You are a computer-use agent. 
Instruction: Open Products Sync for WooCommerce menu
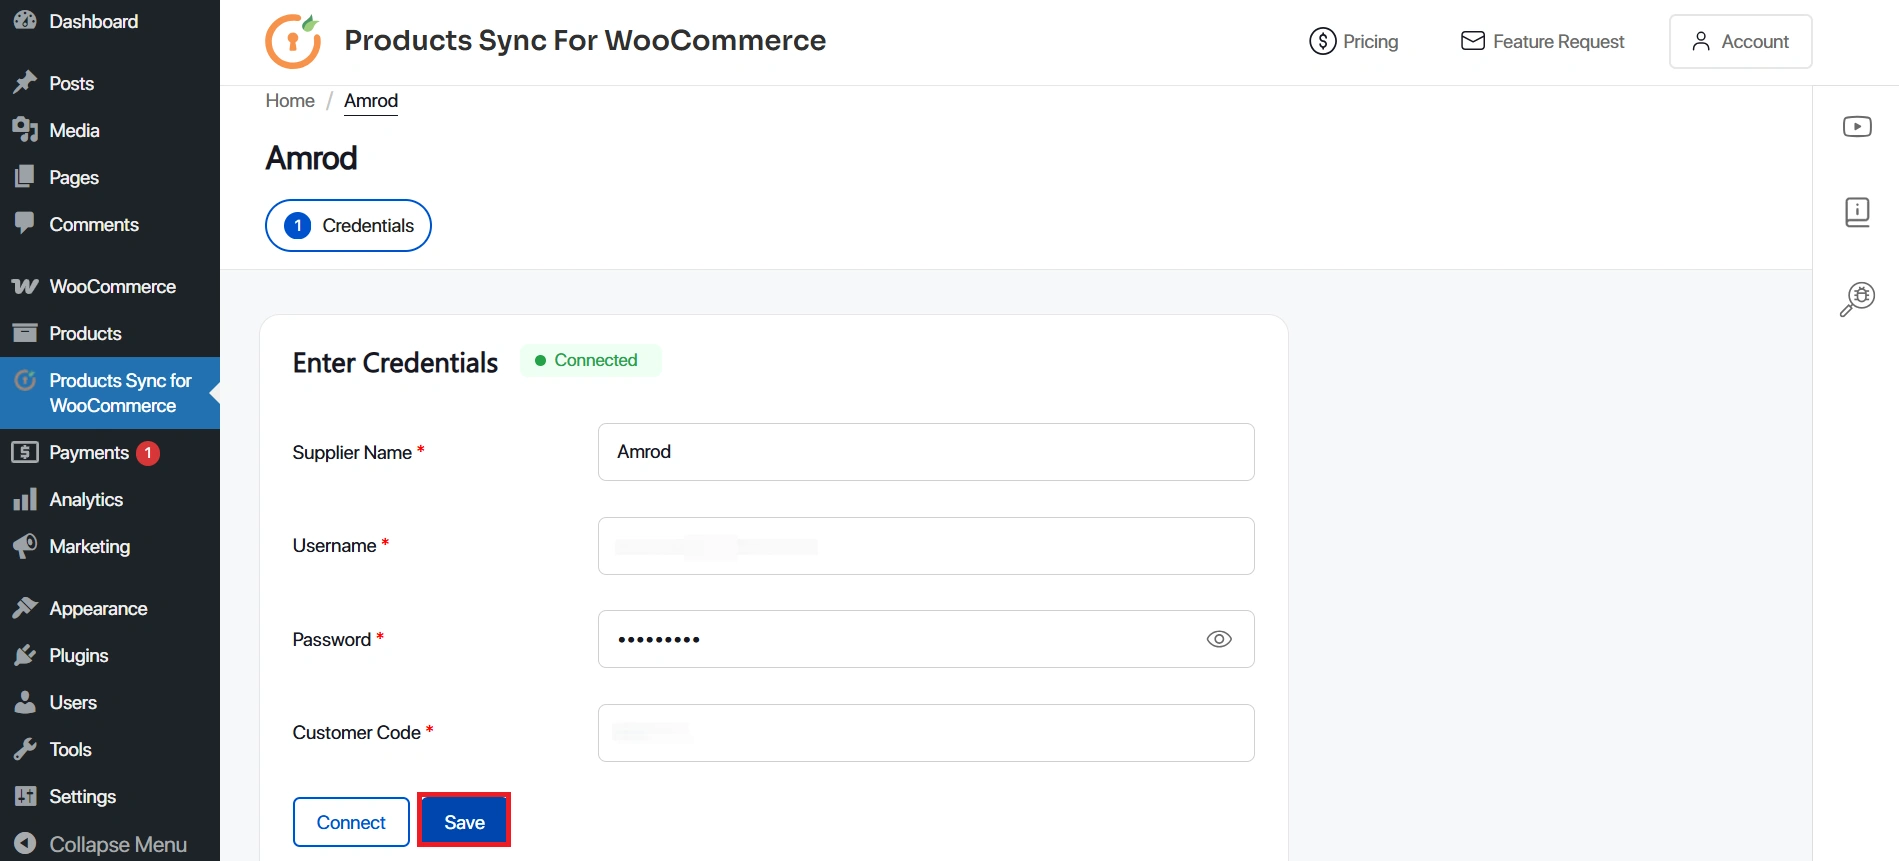[110, 393]
